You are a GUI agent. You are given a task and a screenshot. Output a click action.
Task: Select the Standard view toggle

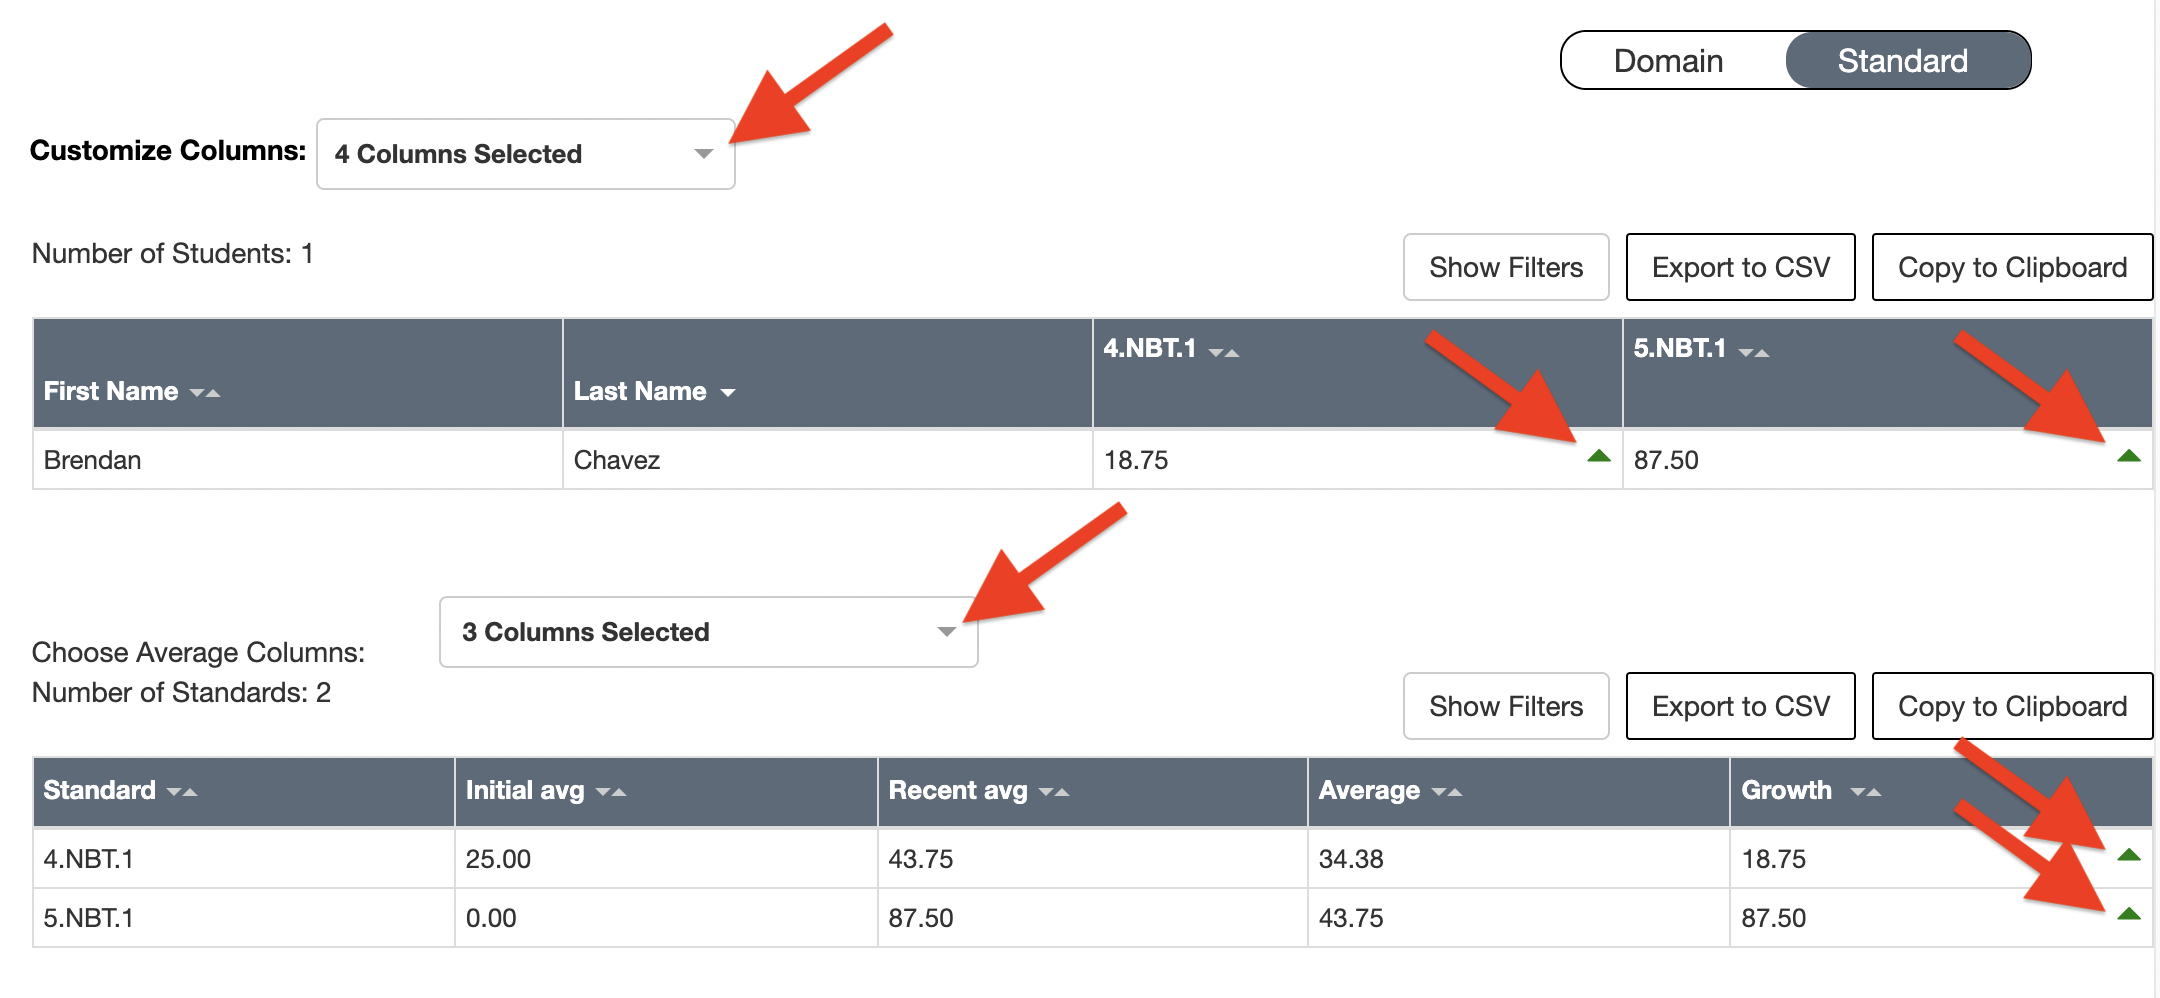coord(1902,61)
